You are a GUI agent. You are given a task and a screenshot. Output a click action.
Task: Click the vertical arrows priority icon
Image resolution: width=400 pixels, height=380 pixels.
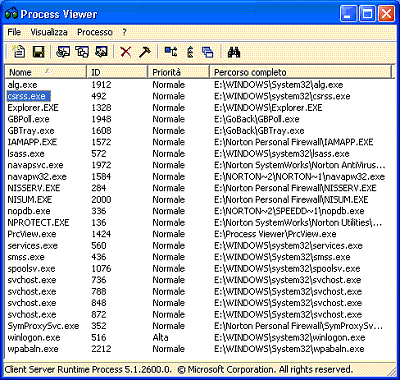click(190, 52)
